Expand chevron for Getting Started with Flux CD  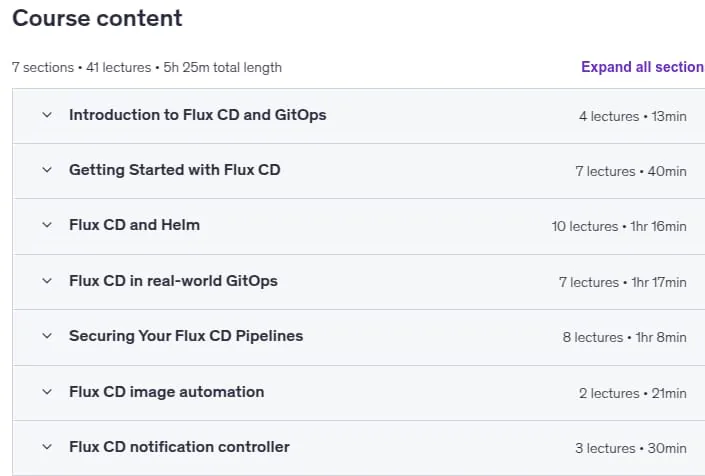tap(47, 170)
